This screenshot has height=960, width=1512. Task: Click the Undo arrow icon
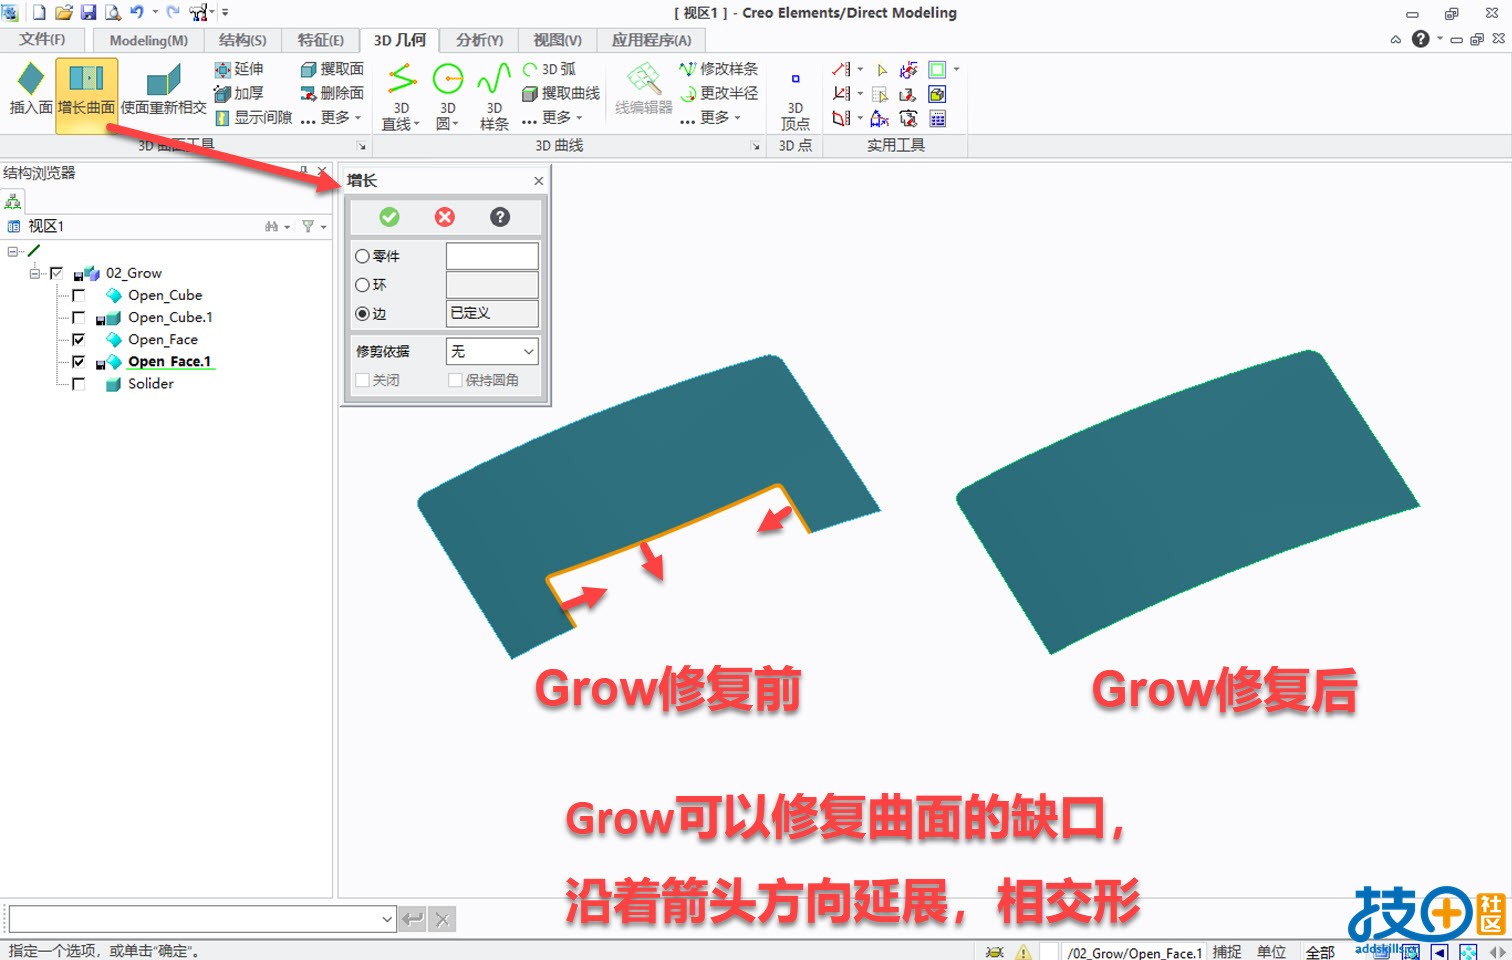136,12
